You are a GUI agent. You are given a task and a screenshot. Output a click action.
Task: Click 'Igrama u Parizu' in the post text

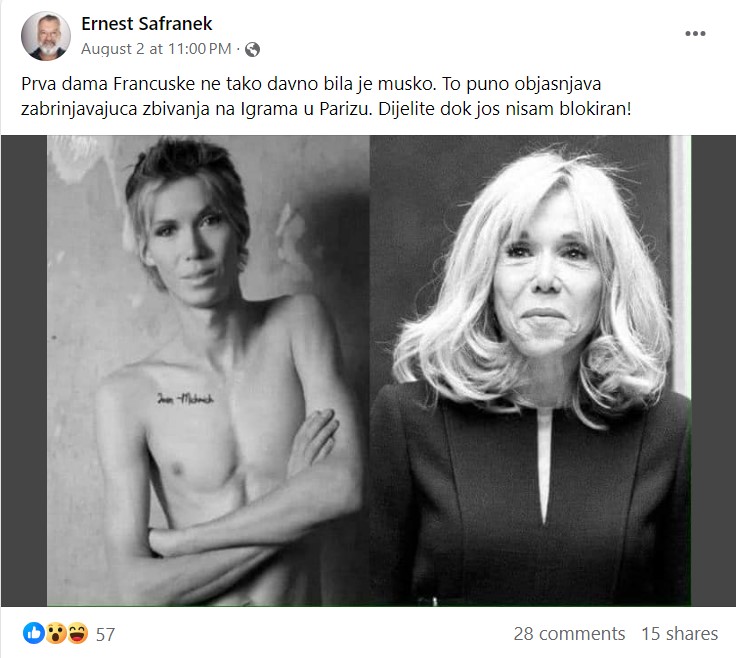306,109
